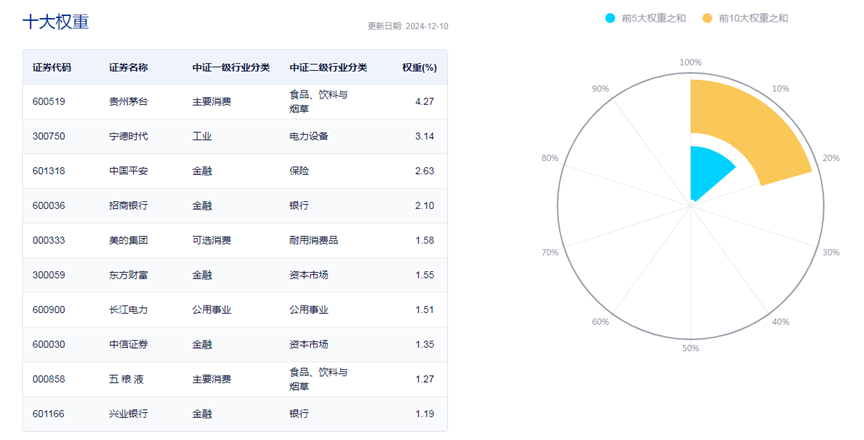864x440 pixels.
Task: Click weight value 3.14
Action: point(424,136)
